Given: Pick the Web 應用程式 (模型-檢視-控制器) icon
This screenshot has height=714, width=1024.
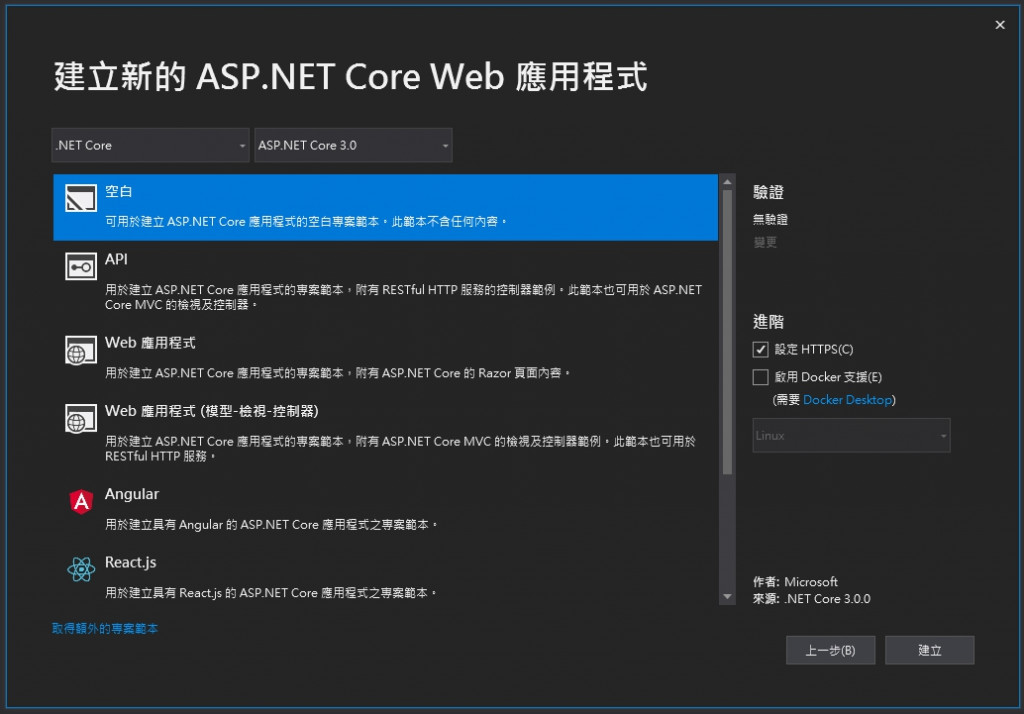Looking at the screenshot, I should (x=81, y=419).
